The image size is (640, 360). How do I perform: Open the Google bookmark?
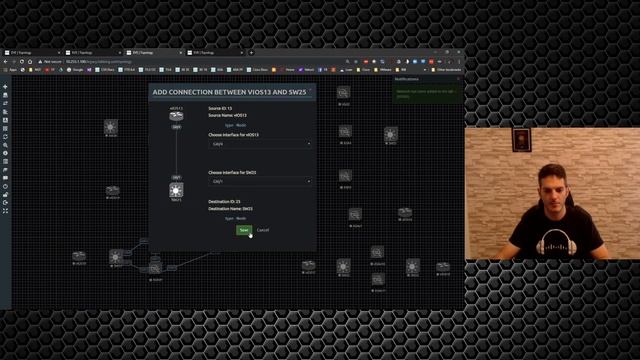pyautogui.click(x=74, y=70)
